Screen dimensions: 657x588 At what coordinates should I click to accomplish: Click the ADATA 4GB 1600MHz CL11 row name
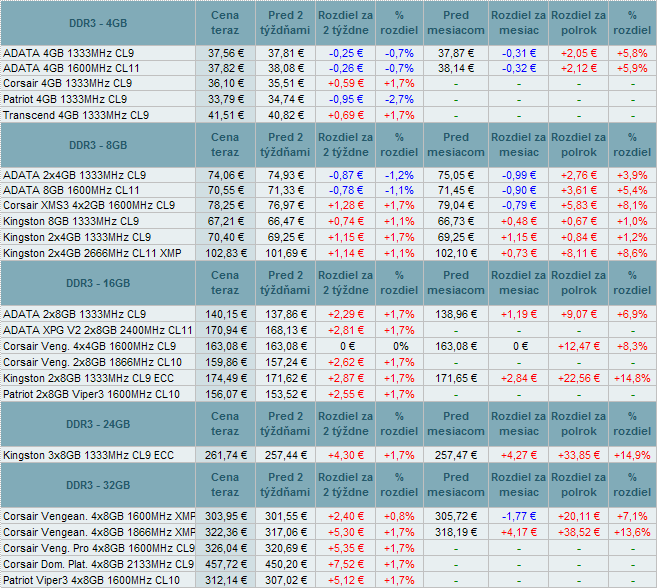[71, 68]
